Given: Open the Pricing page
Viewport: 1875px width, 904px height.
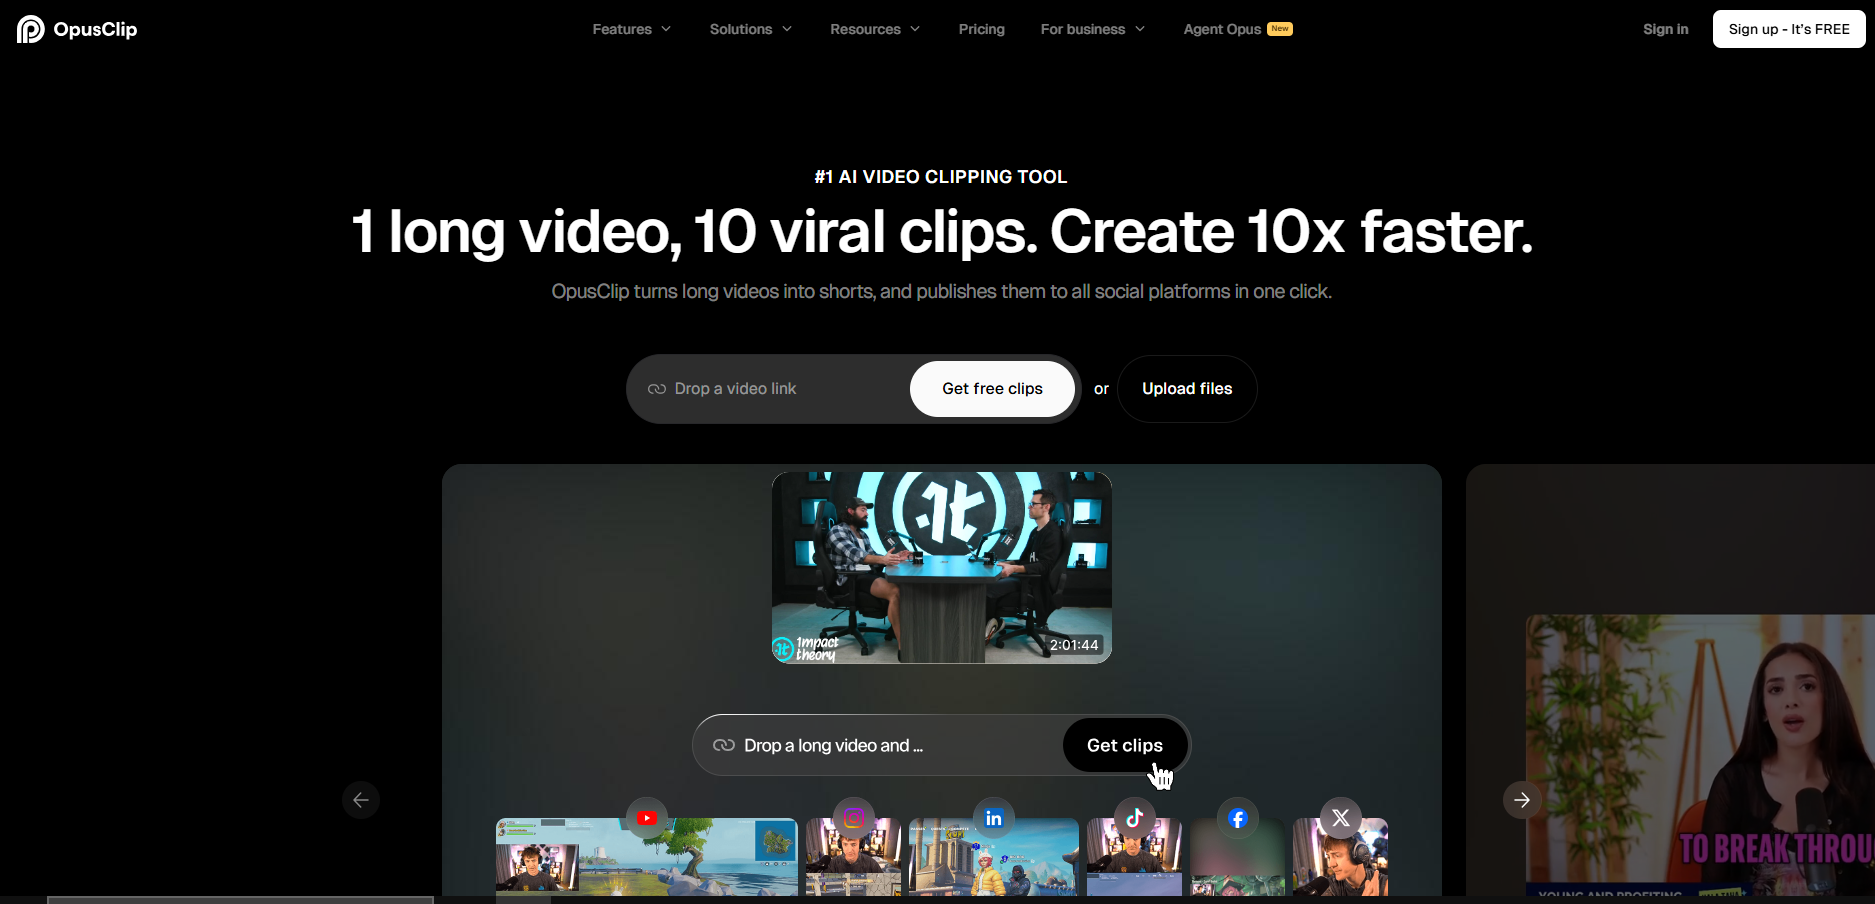Looking at the screenshot, I should point(982,29).
